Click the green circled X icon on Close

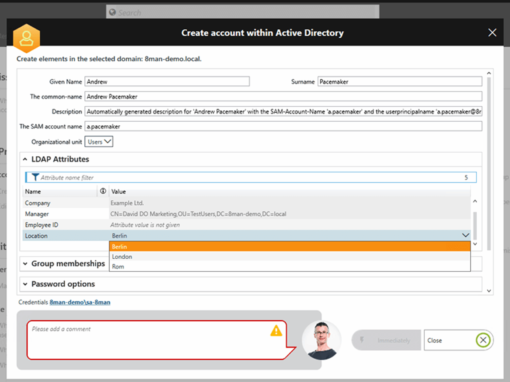coord(483,340)
